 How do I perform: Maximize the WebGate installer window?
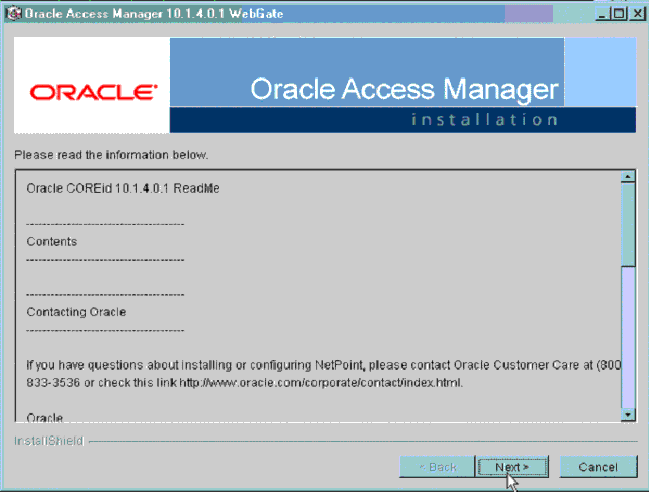pos(619,14)
